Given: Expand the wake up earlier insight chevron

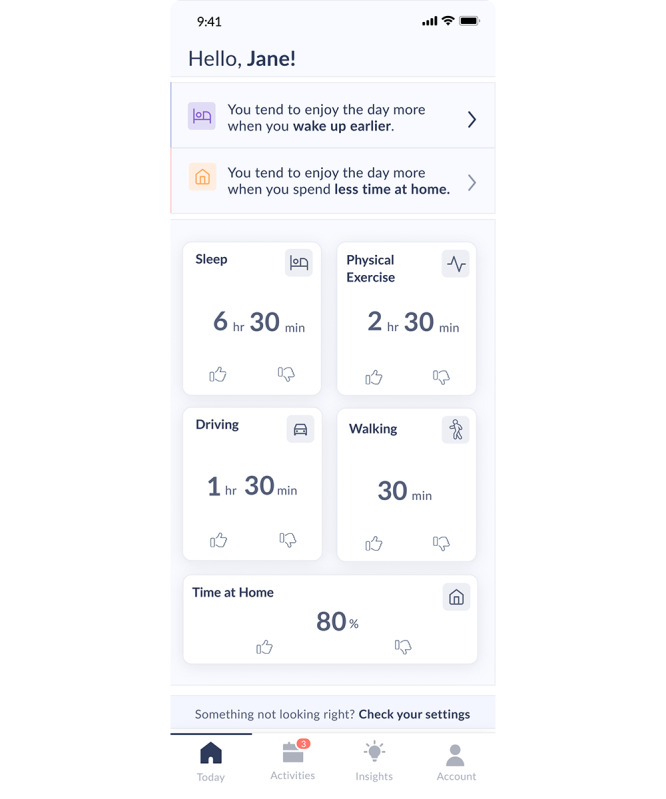Looking at the screenshot, I should pyautogui.click(x=471, y=120).
